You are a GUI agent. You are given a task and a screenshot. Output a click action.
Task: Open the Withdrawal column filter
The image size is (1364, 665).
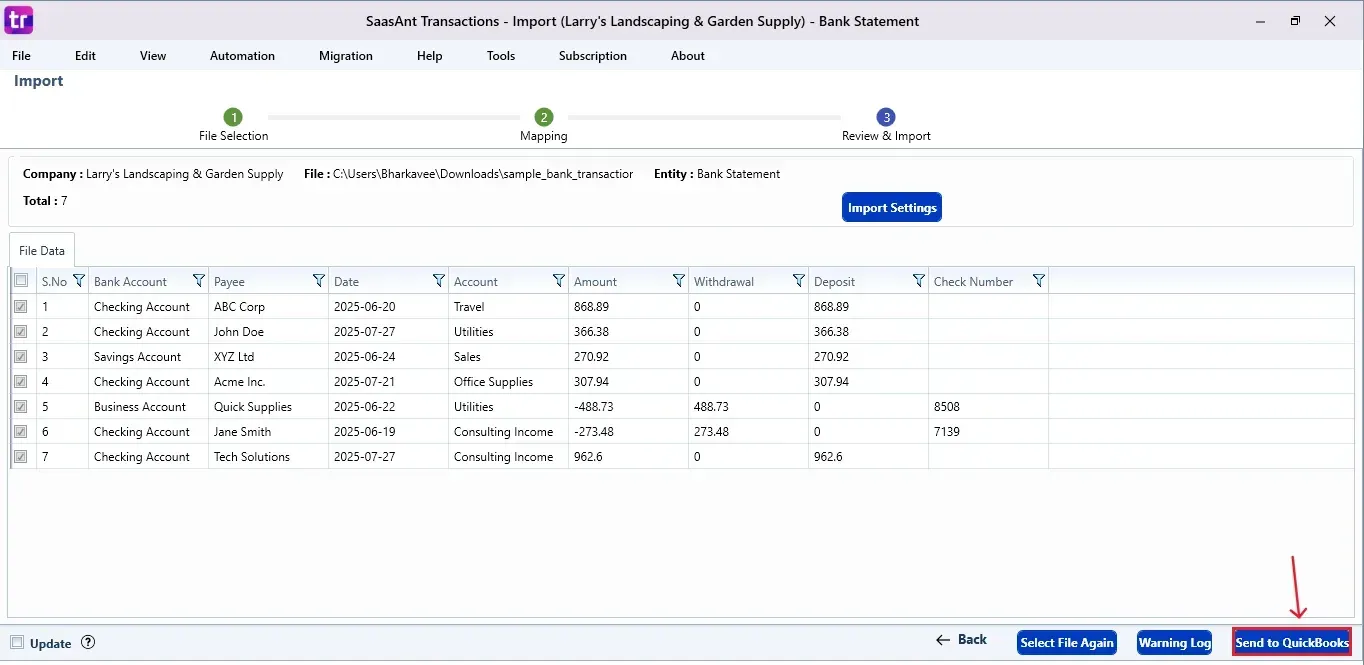[x=799, y=281]
